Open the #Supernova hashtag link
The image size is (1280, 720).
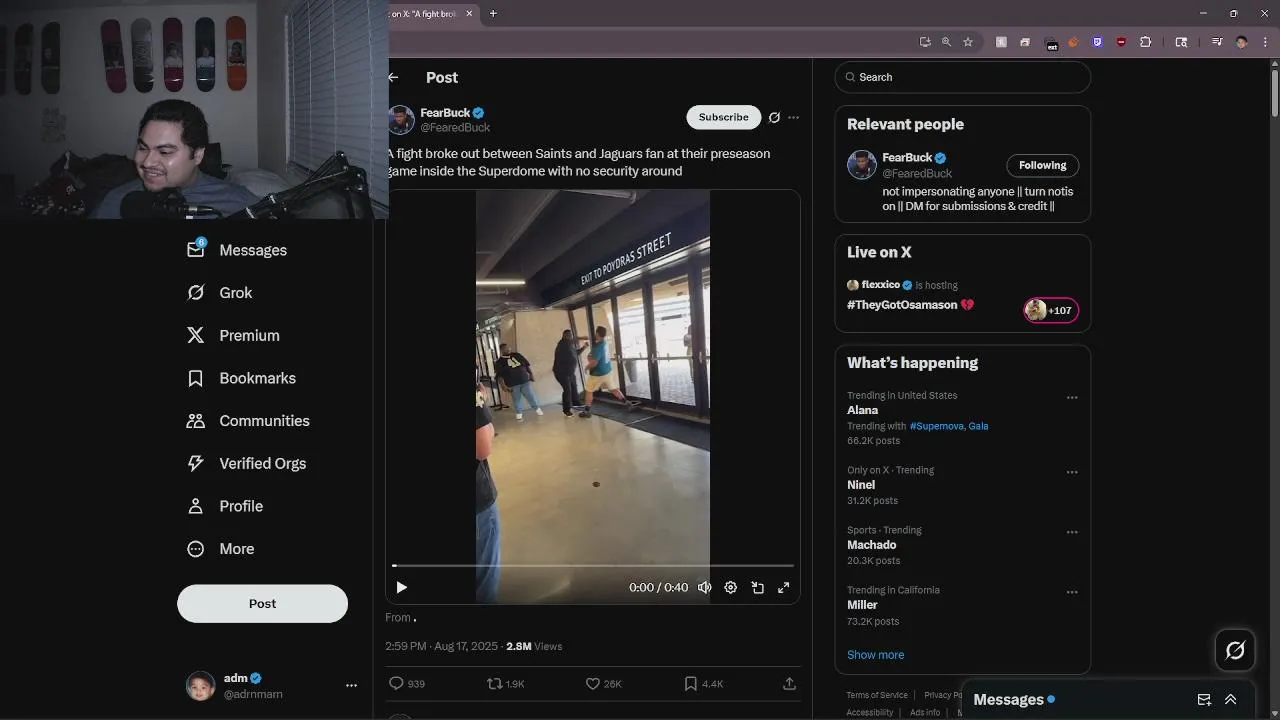click(937, 426)
